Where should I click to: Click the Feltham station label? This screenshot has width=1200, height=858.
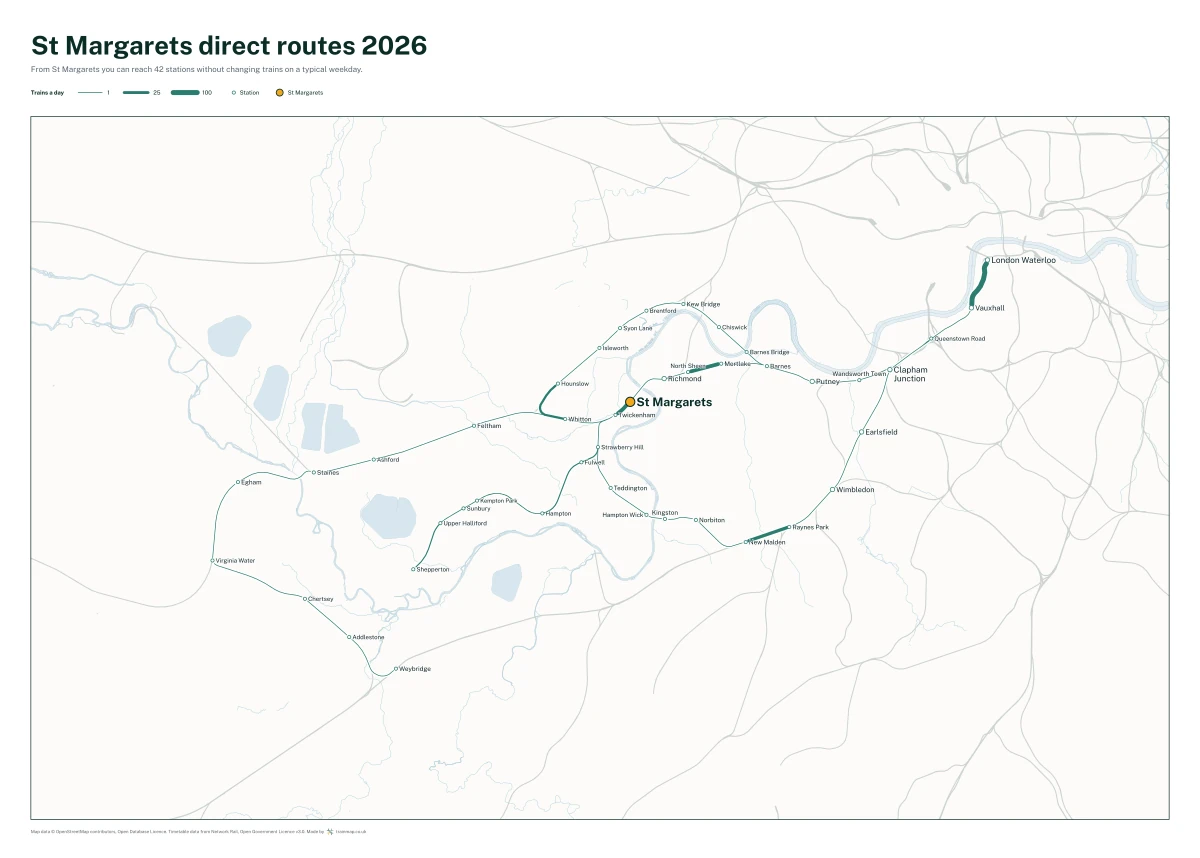pos(489,426)
